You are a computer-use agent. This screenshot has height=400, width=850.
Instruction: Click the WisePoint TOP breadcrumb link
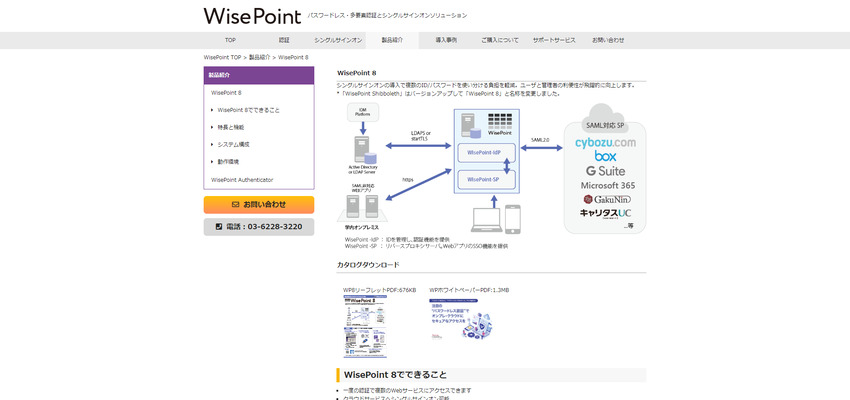pos(222,57)
